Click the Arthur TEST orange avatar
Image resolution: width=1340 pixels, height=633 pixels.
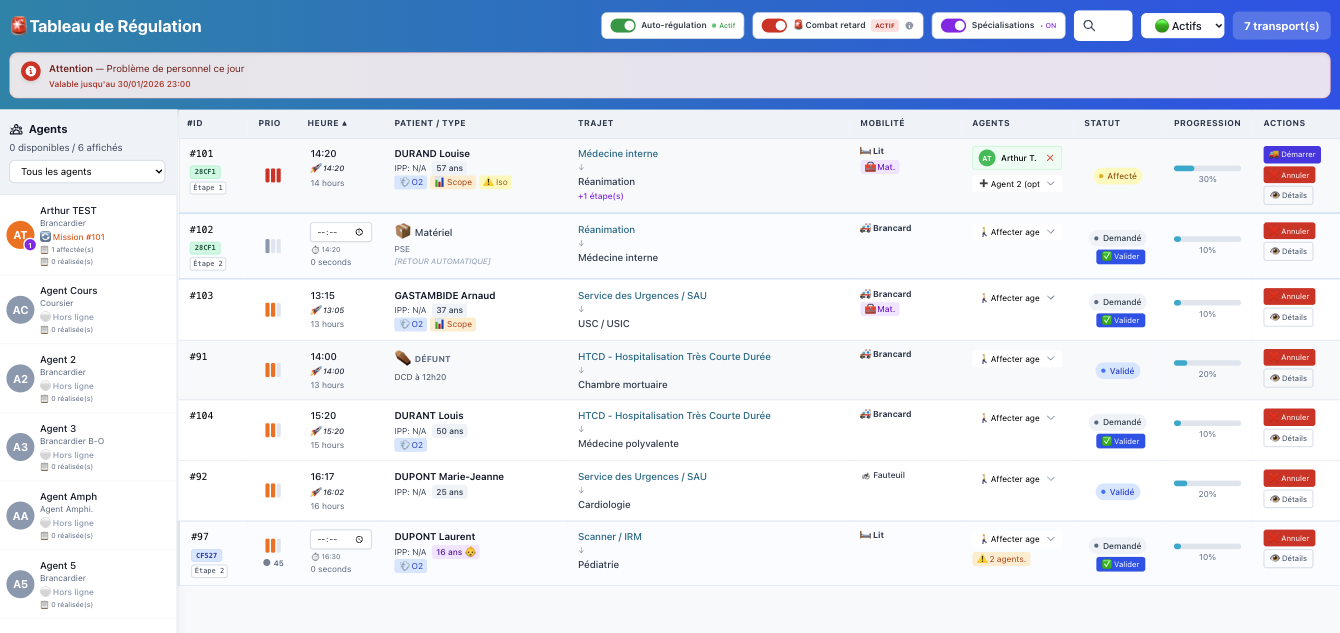[x=20, y=234]
